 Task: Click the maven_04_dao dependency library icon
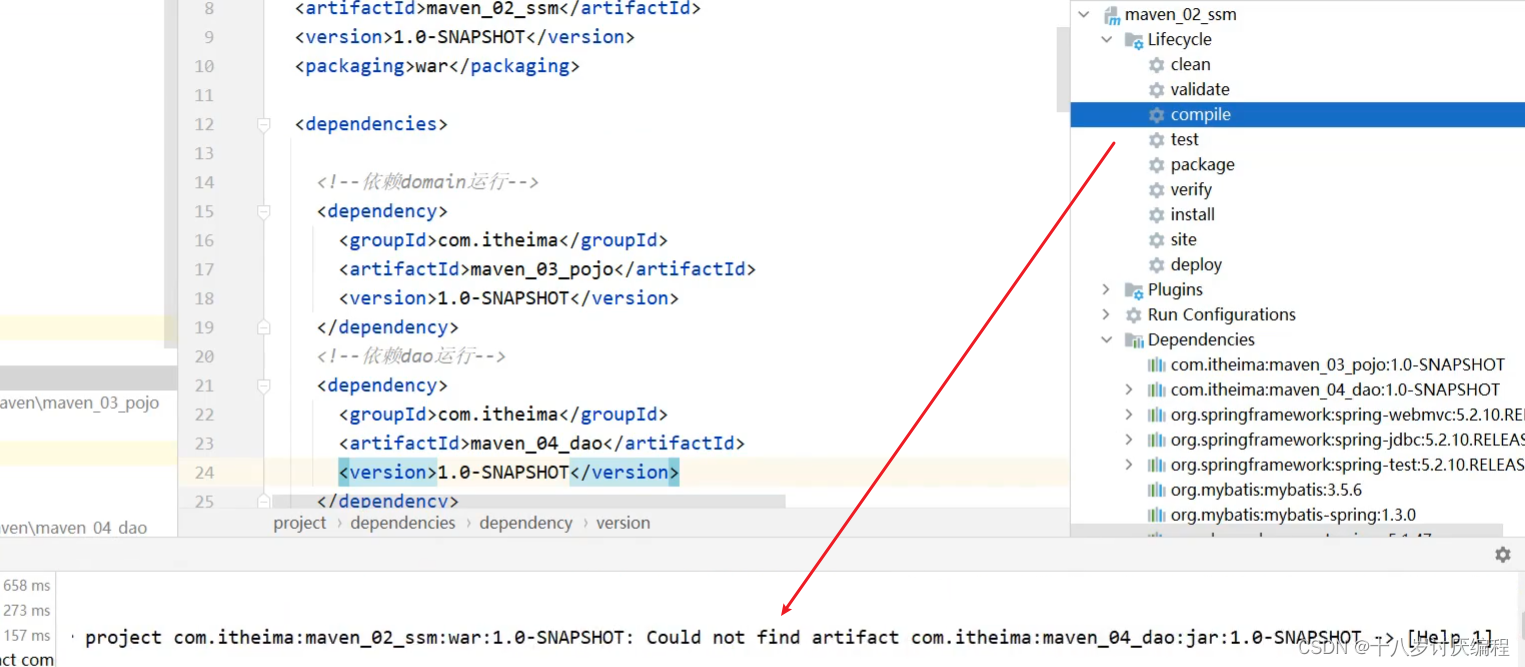point(1156,390)
